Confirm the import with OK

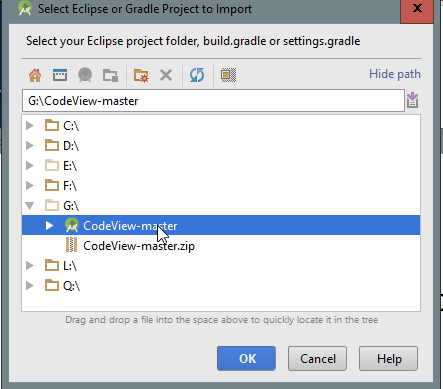tap(246, 359)
